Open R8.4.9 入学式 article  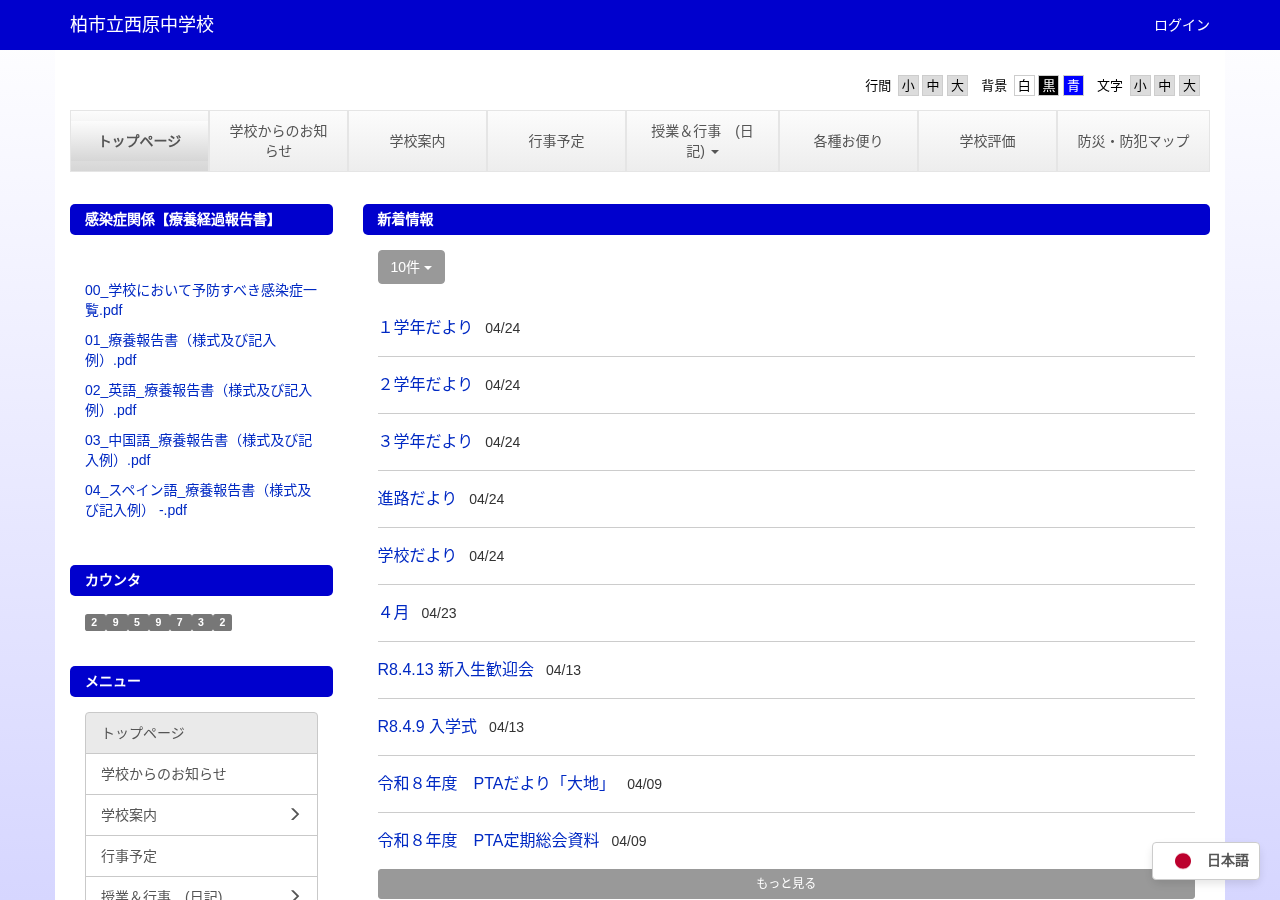[427, 726]
